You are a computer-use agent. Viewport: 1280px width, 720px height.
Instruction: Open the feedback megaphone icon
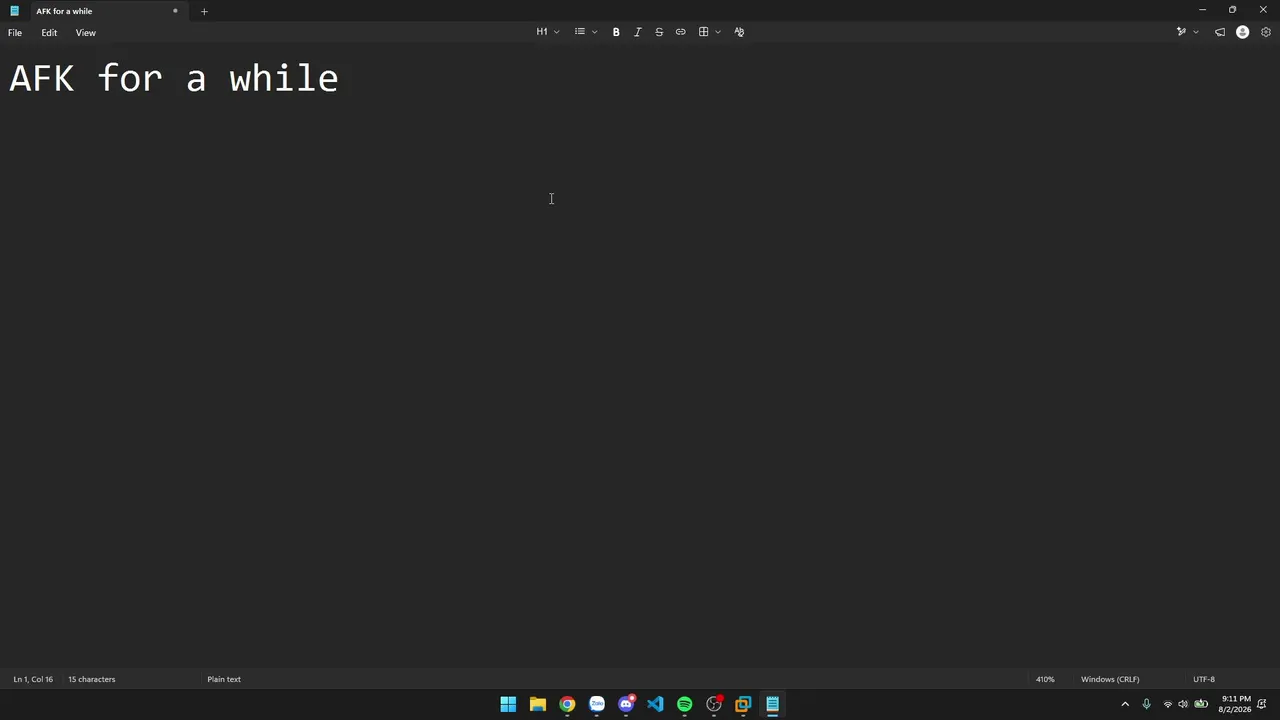(x=1220, y=32)
